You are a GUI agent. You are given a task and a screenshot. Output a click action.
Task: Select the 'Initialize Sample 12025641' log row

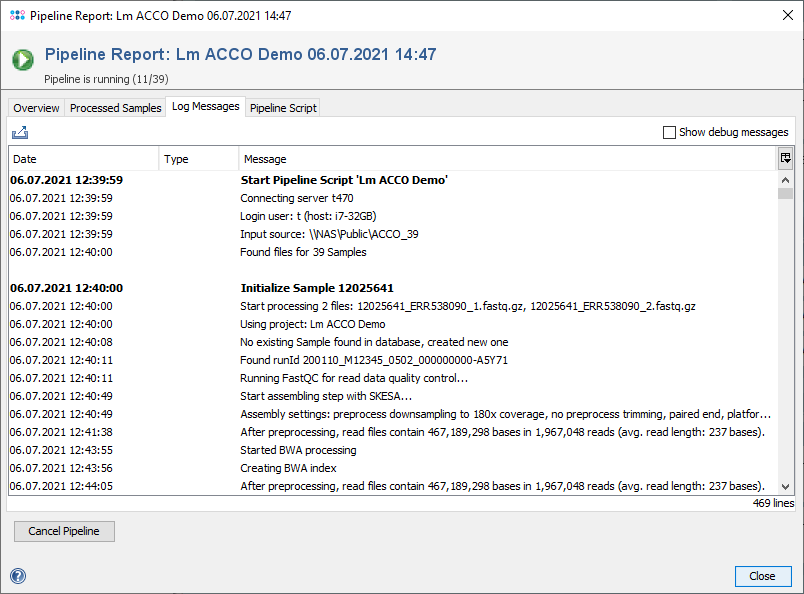(315, 288)
